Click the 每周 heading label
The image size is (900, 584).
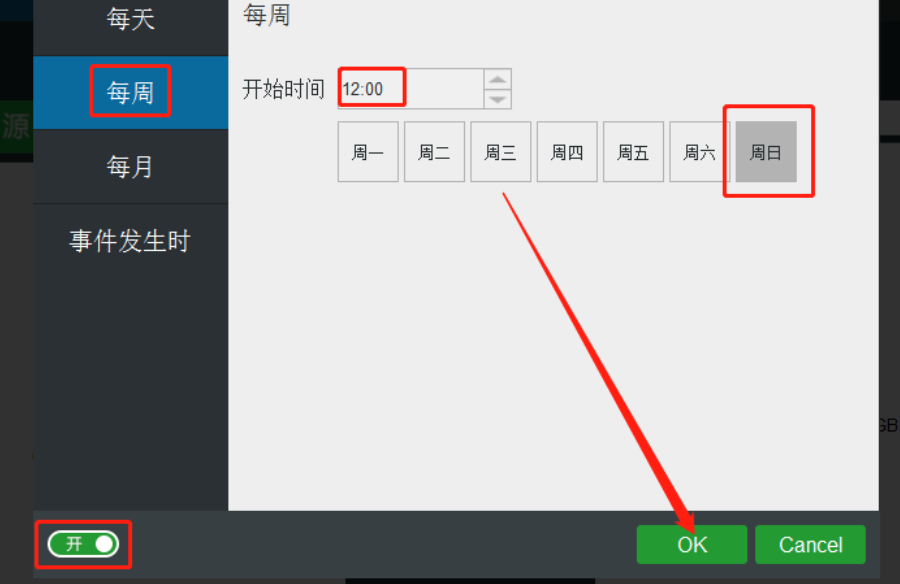pos(266,14)
